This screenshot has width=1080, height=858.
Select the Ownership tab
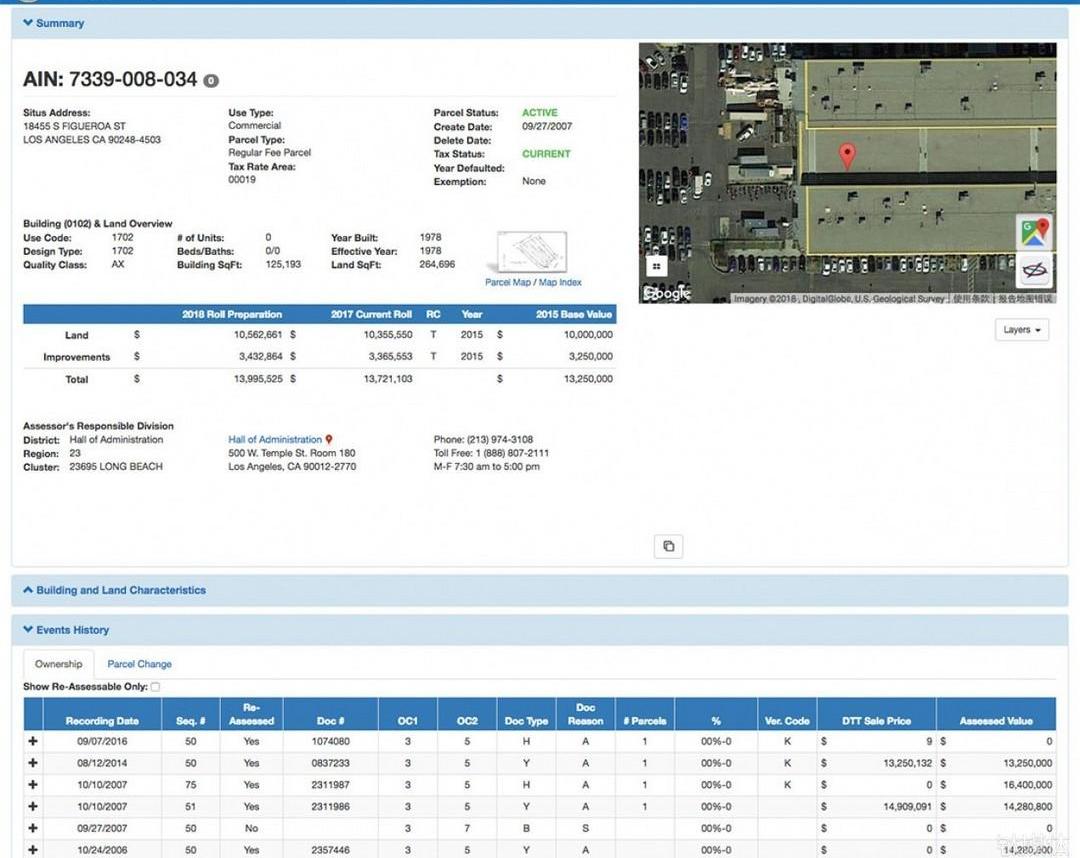[x=58, y=664]
